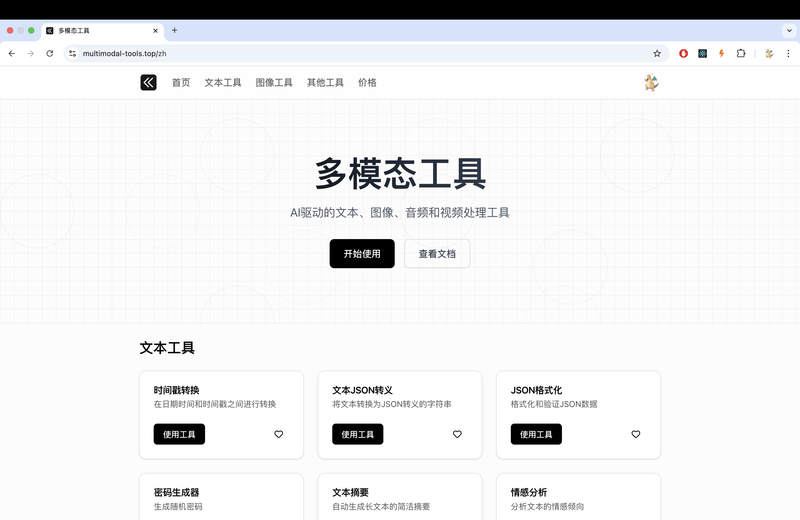
Task: Go to the 价格 pricing page
Action: [x=367, y=83]
